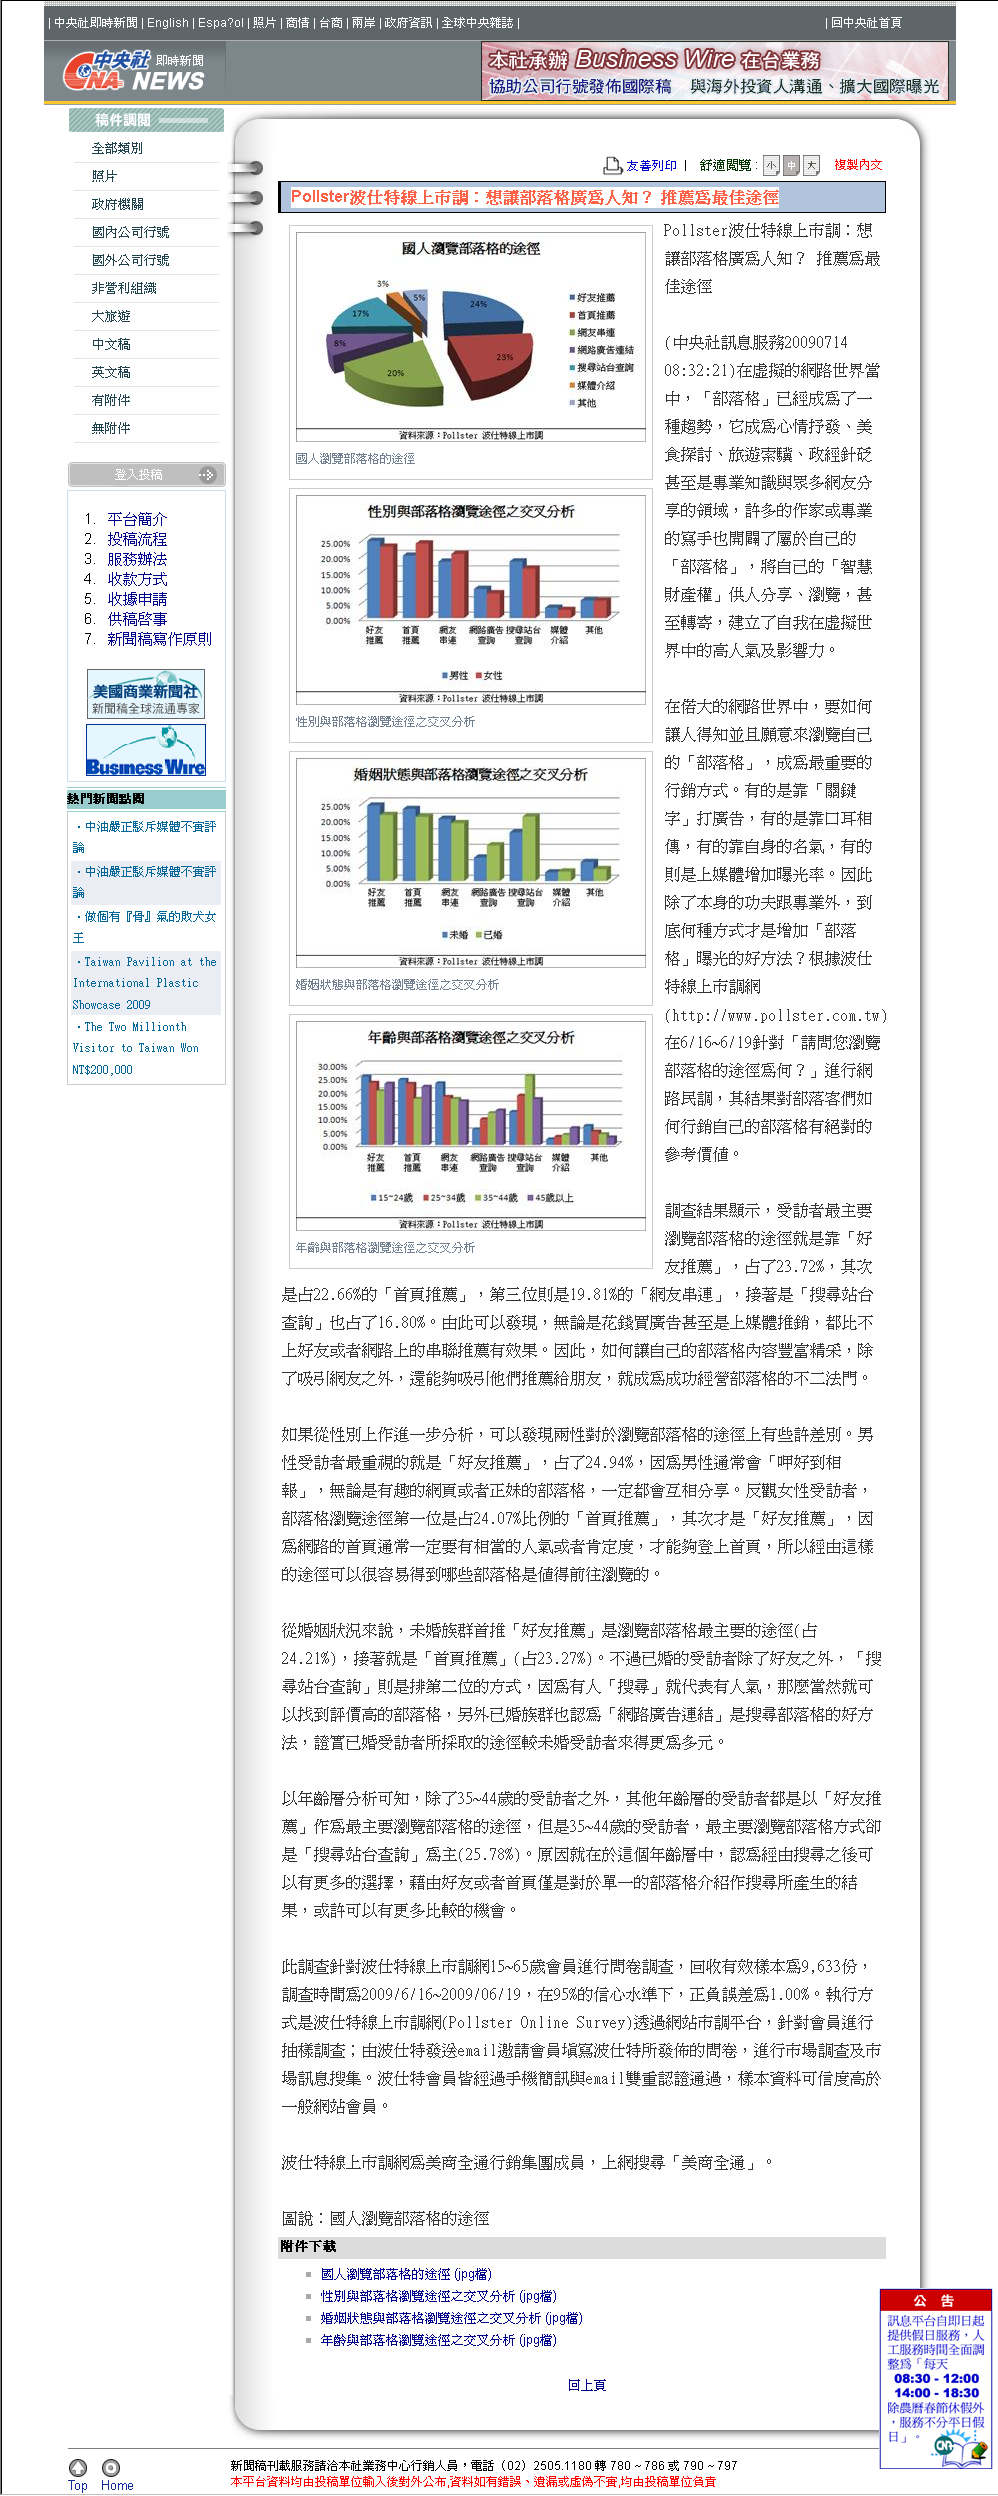998x2496 pixels.
Task: Set reading font size to large (大)
Action: (x=811, y=165)
